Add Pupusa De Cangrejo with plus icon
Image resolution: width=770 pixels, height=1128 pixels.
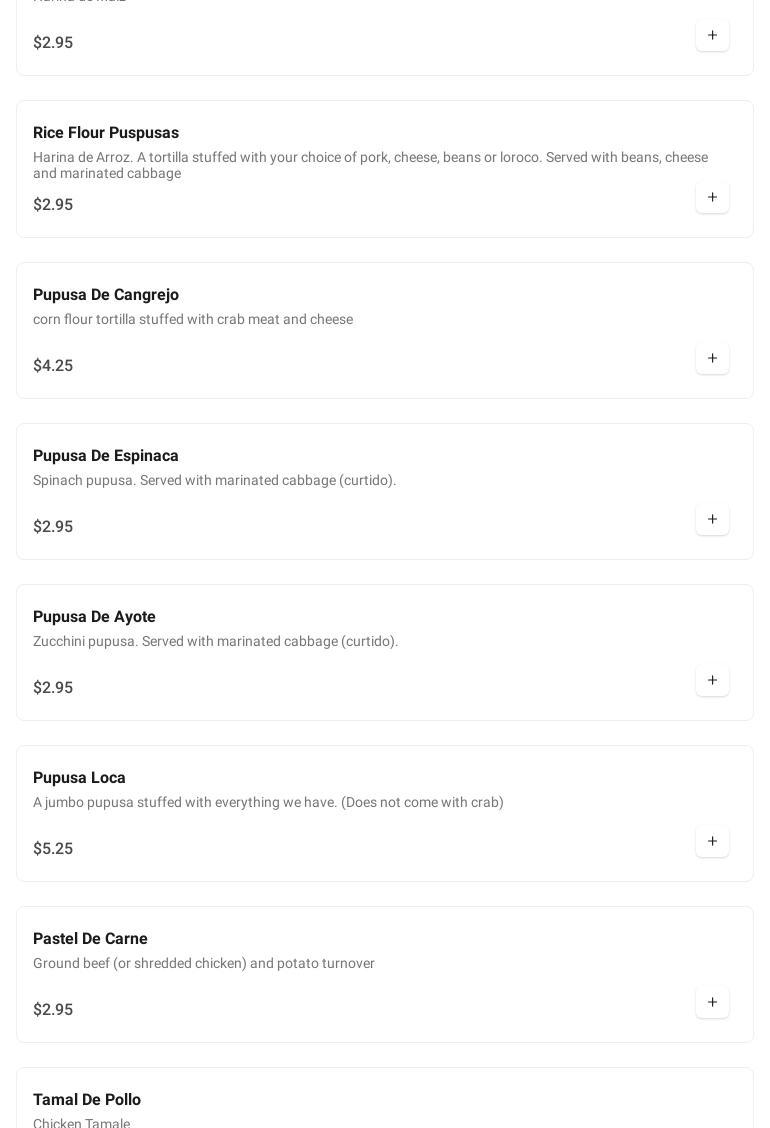[712, 358]
